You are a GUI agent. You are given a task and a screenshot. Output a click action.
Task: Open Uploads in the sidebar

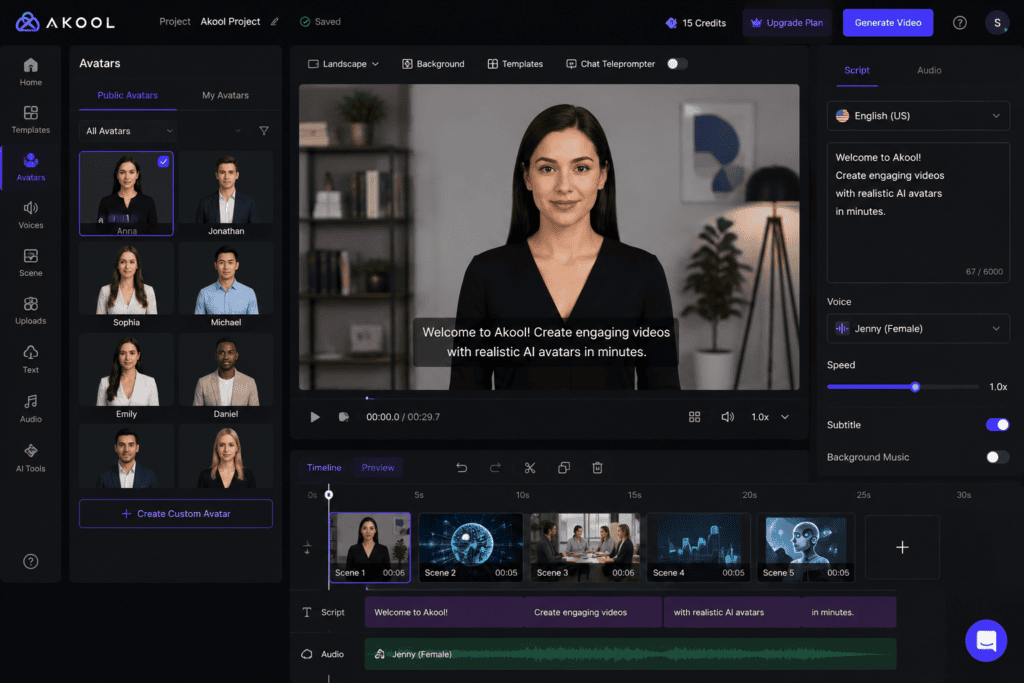[31, 311]
